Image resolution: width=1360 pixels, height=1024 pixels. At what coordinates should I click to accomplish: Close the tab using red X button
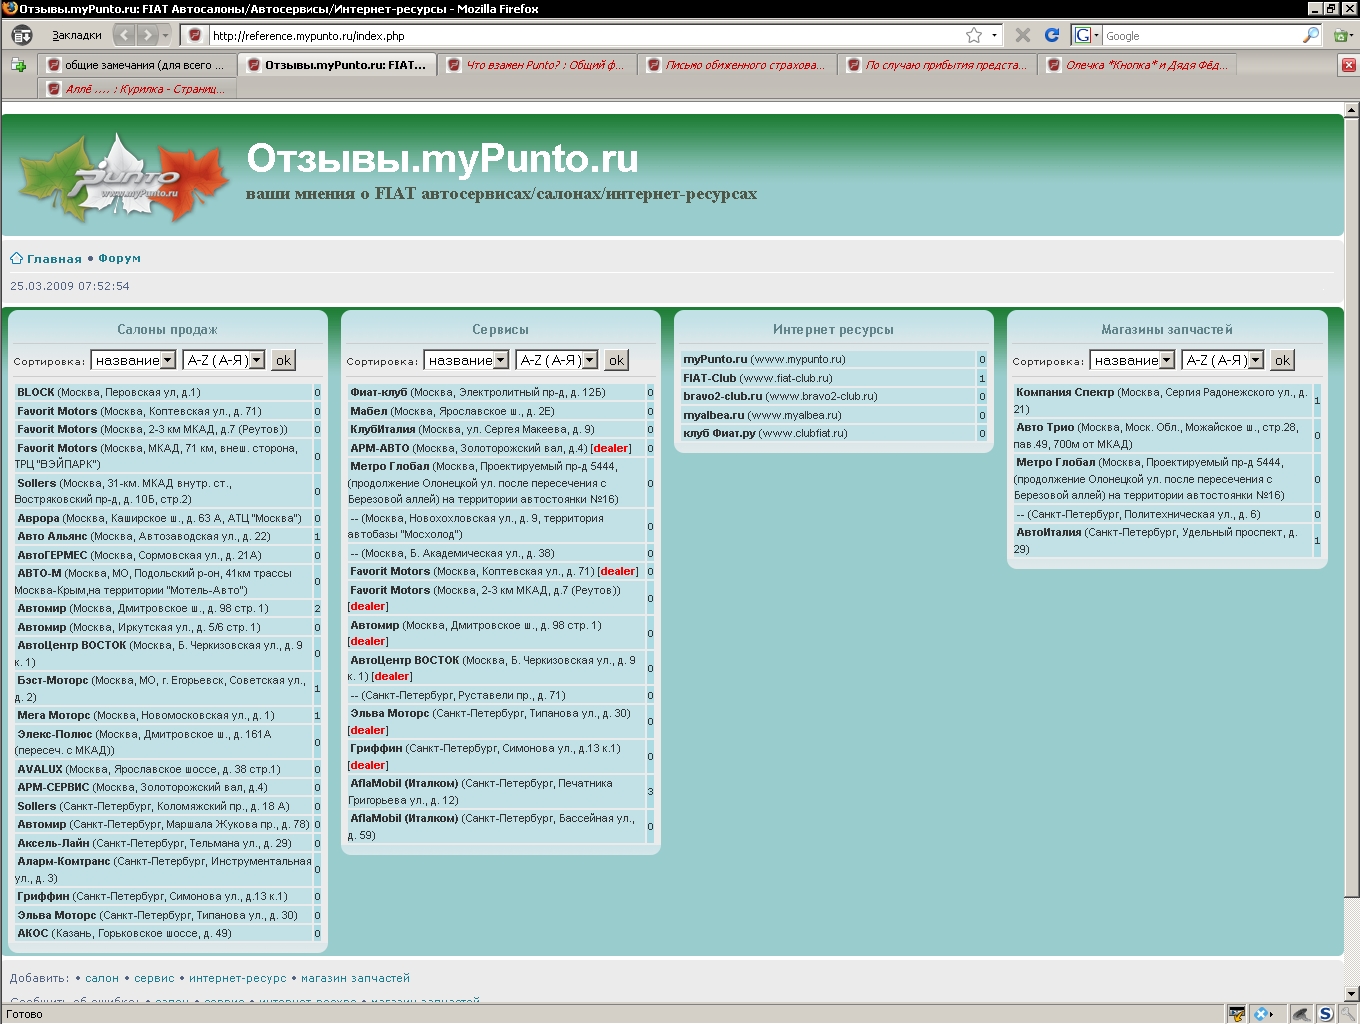coord(1348,65)
